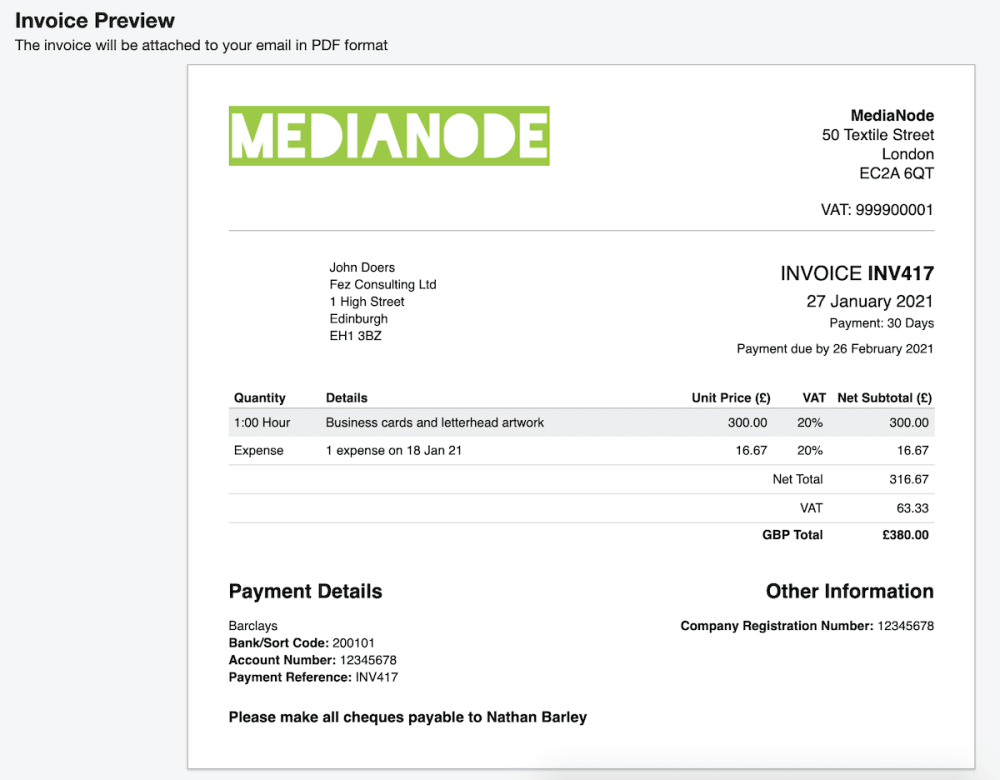Click the invoice date 27 January 2021

click(x=870, y=301)
